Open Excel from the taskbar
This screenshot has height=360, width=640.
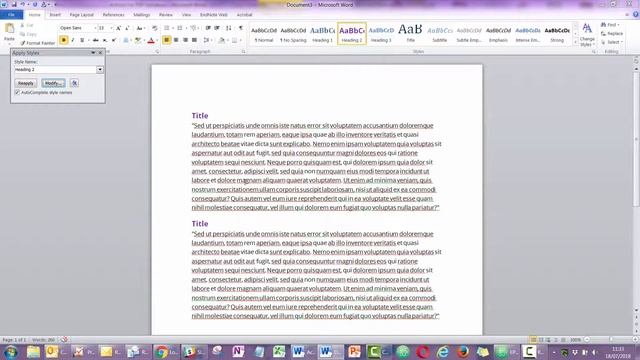[x=279, y=351]
